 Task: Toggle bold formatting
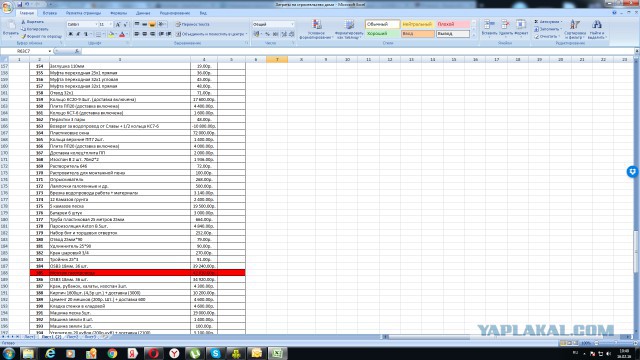tap(71, 35)
